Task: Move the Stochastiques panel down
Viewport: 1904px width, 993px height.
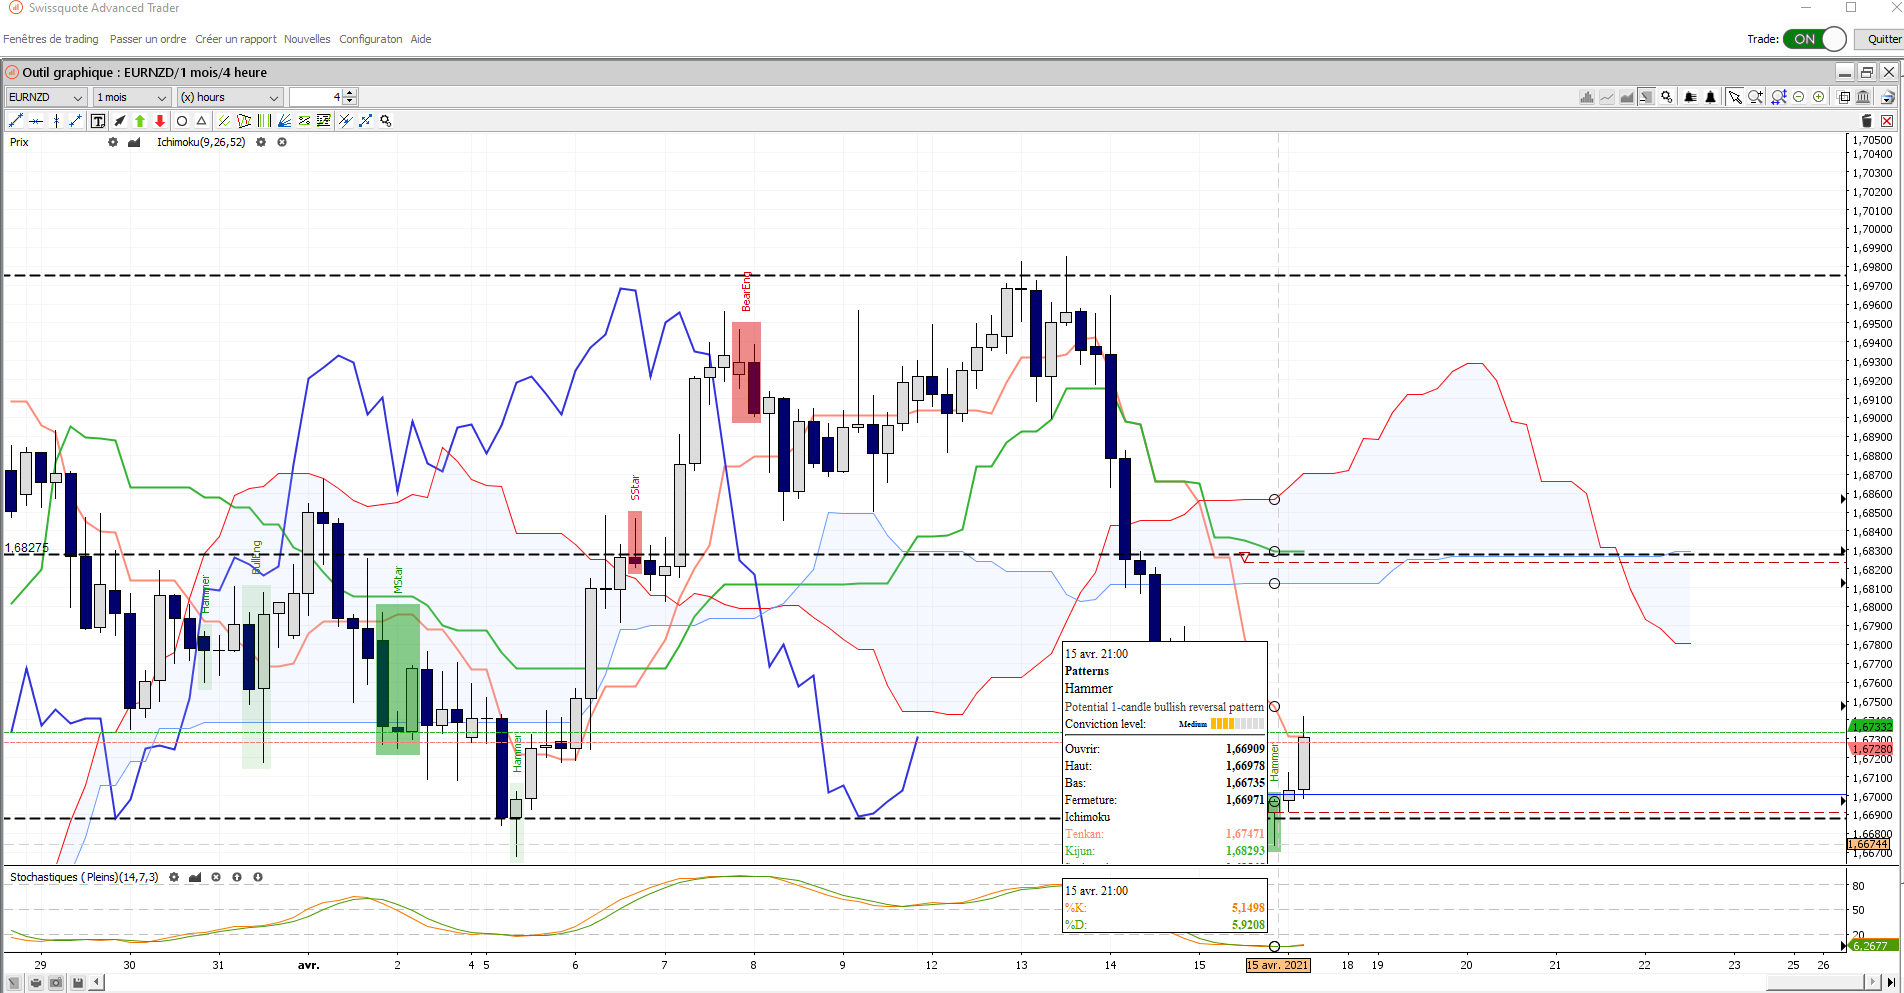Action: [x=258, y=877]
